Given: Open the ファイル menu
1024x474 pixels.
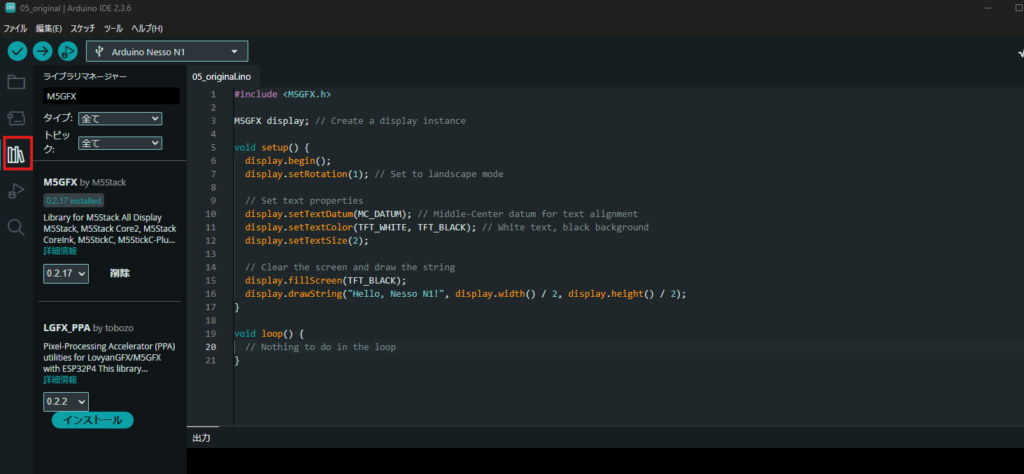Looking at the screenshot, I should 15,28.
